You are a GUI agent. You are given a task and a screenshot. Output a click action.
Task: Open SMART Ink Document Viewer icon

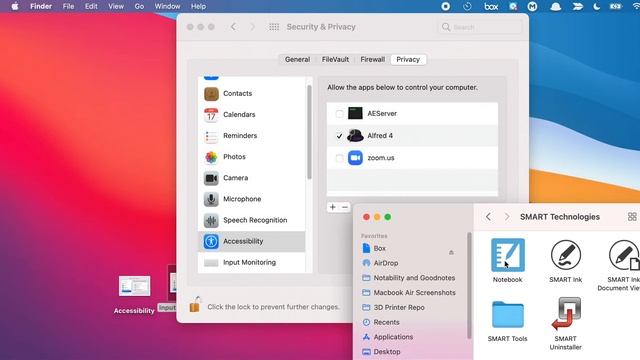click(x=624, y=255)
